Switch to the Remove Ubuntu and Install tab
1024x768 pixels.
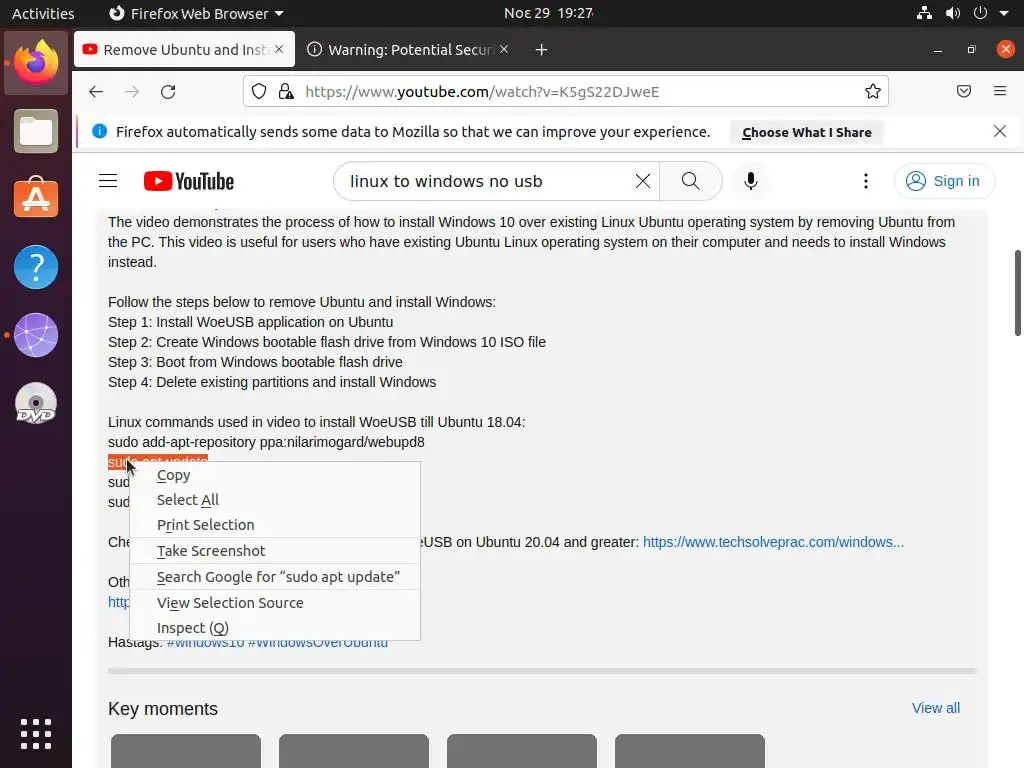184,50
